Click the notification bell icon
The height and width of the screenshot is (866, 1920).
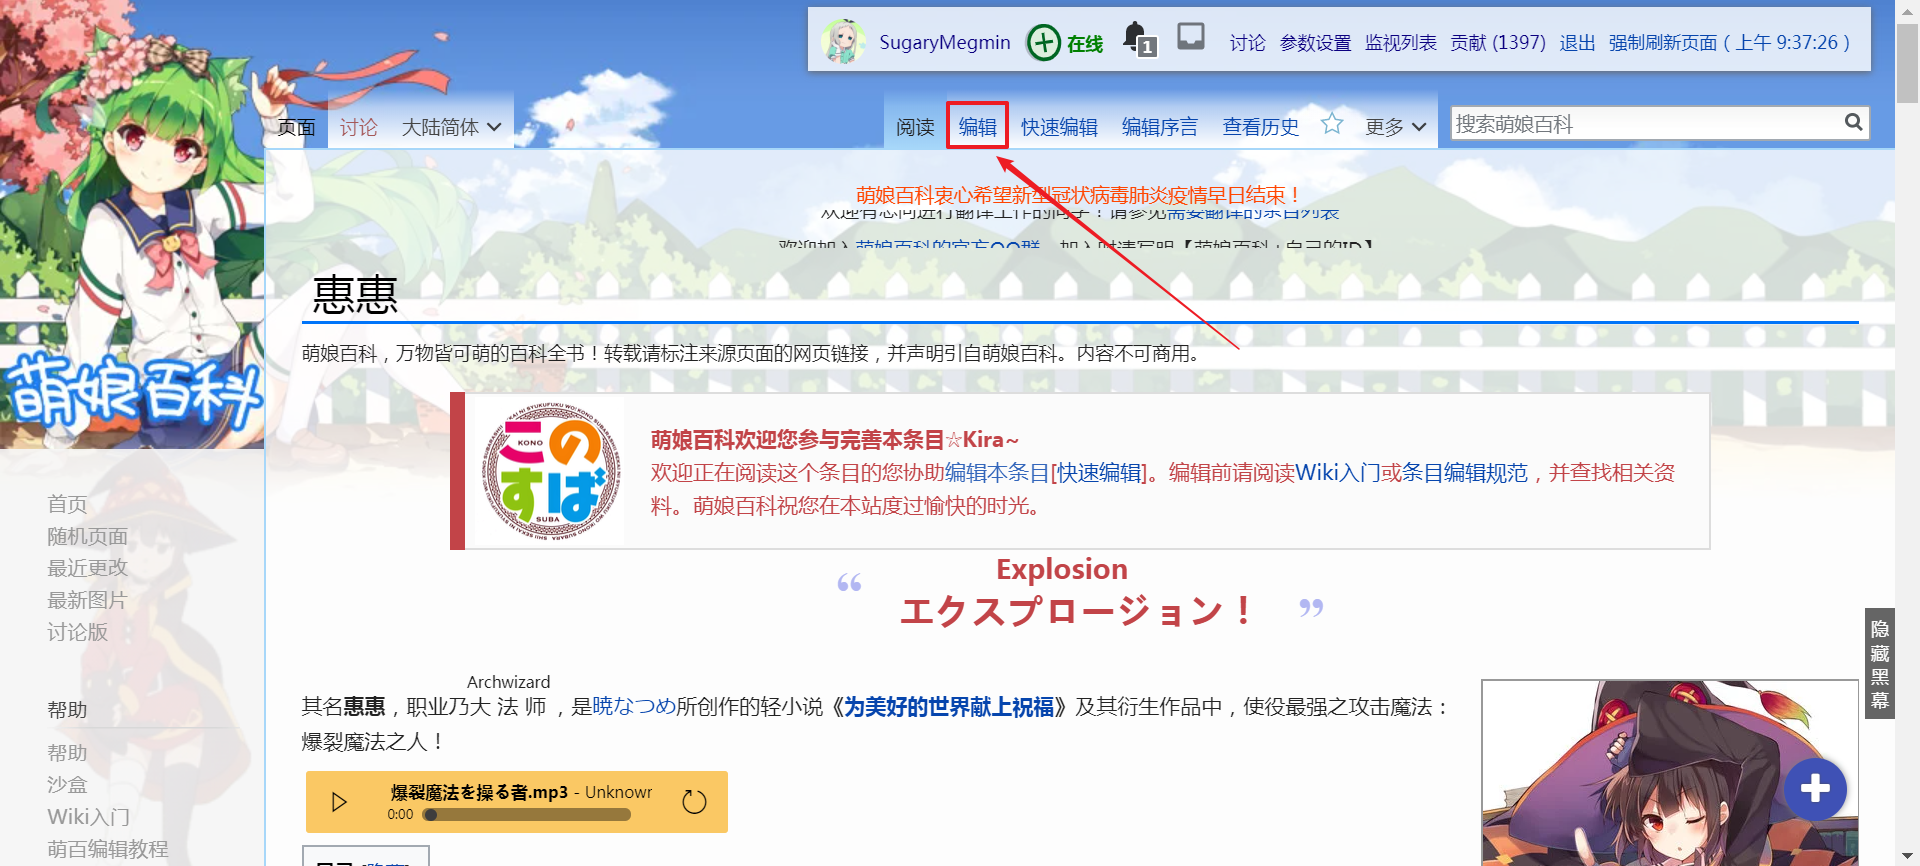pyautogui.click(x=1136, y=39)
